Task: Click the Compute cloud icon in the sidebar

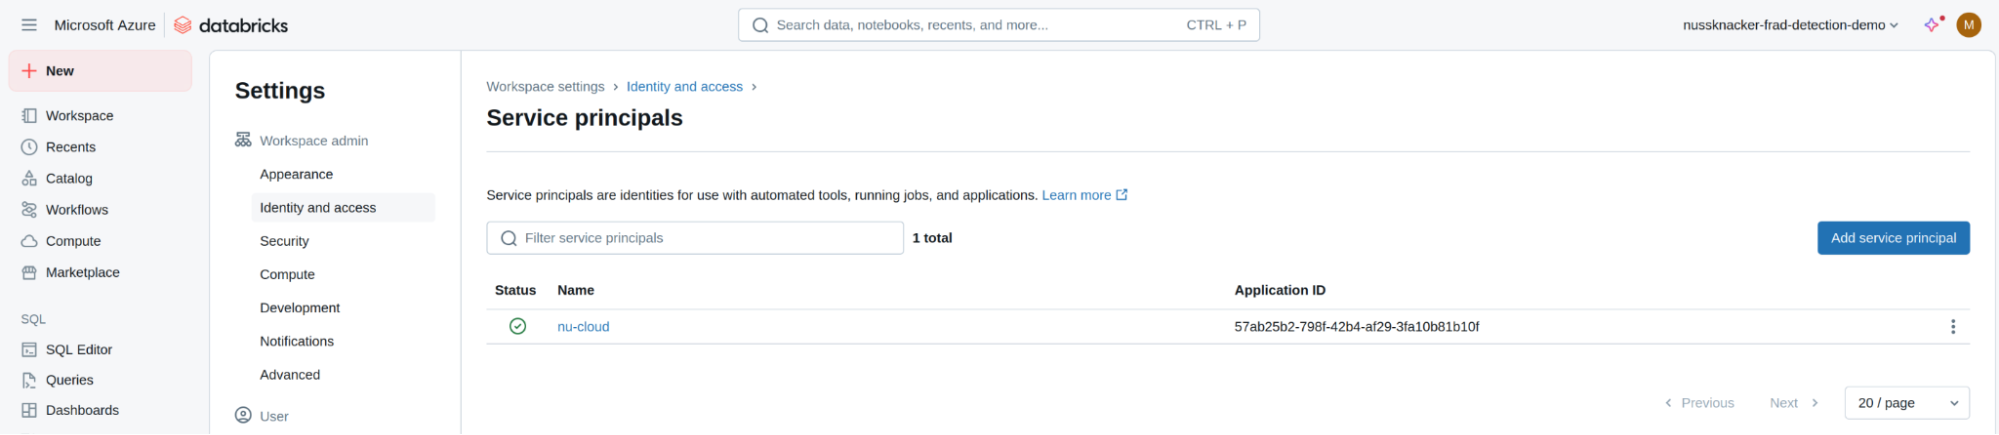Action: point(29,241)
